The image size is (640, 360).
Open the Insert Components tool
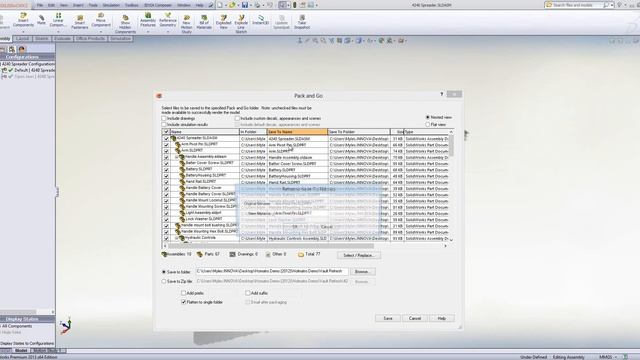23,20
